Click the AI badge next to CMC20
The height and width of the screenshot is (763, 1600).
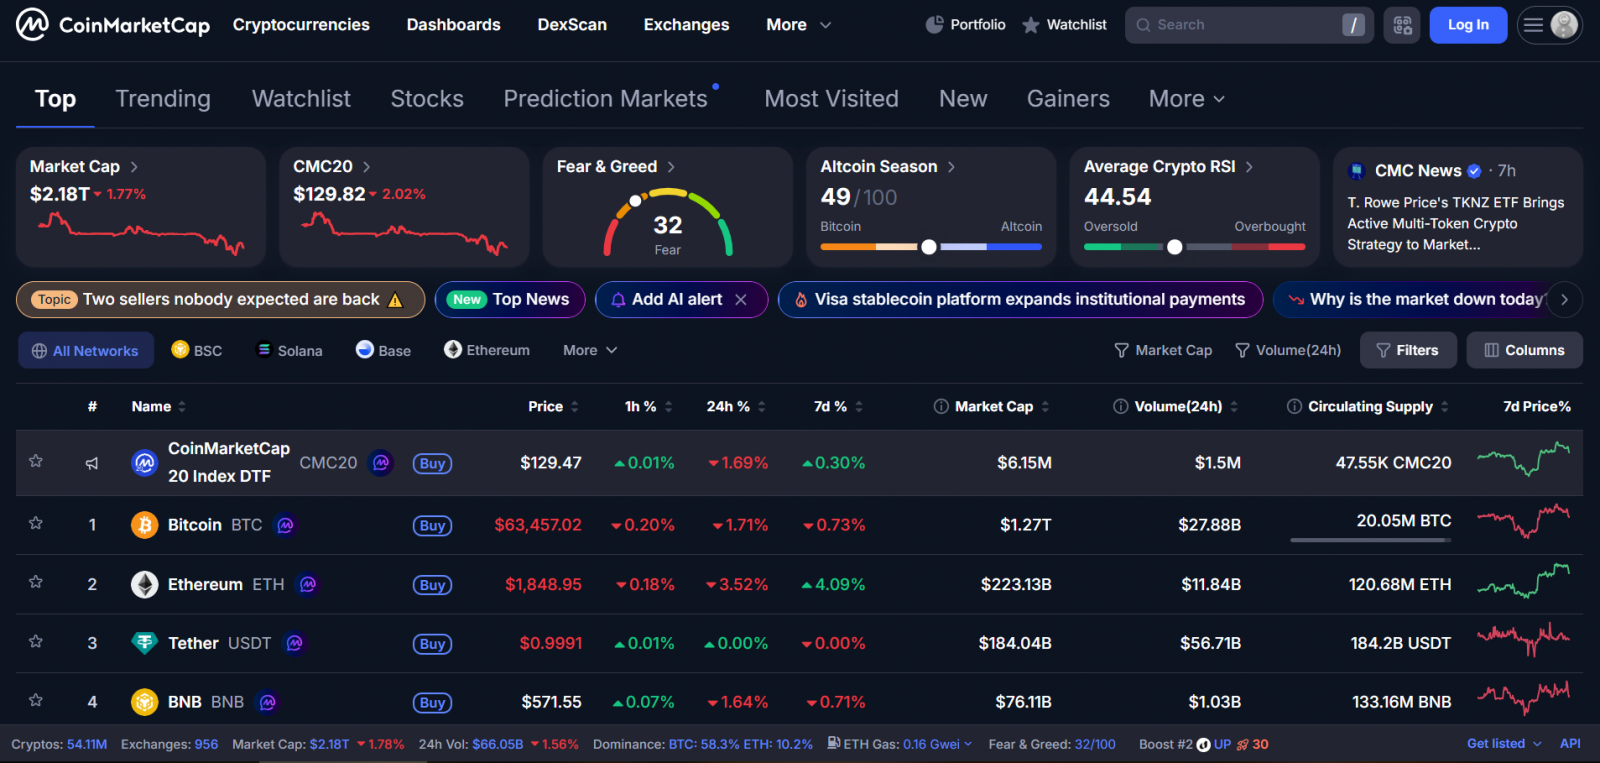pyautogui.click(x=381, y=463)
